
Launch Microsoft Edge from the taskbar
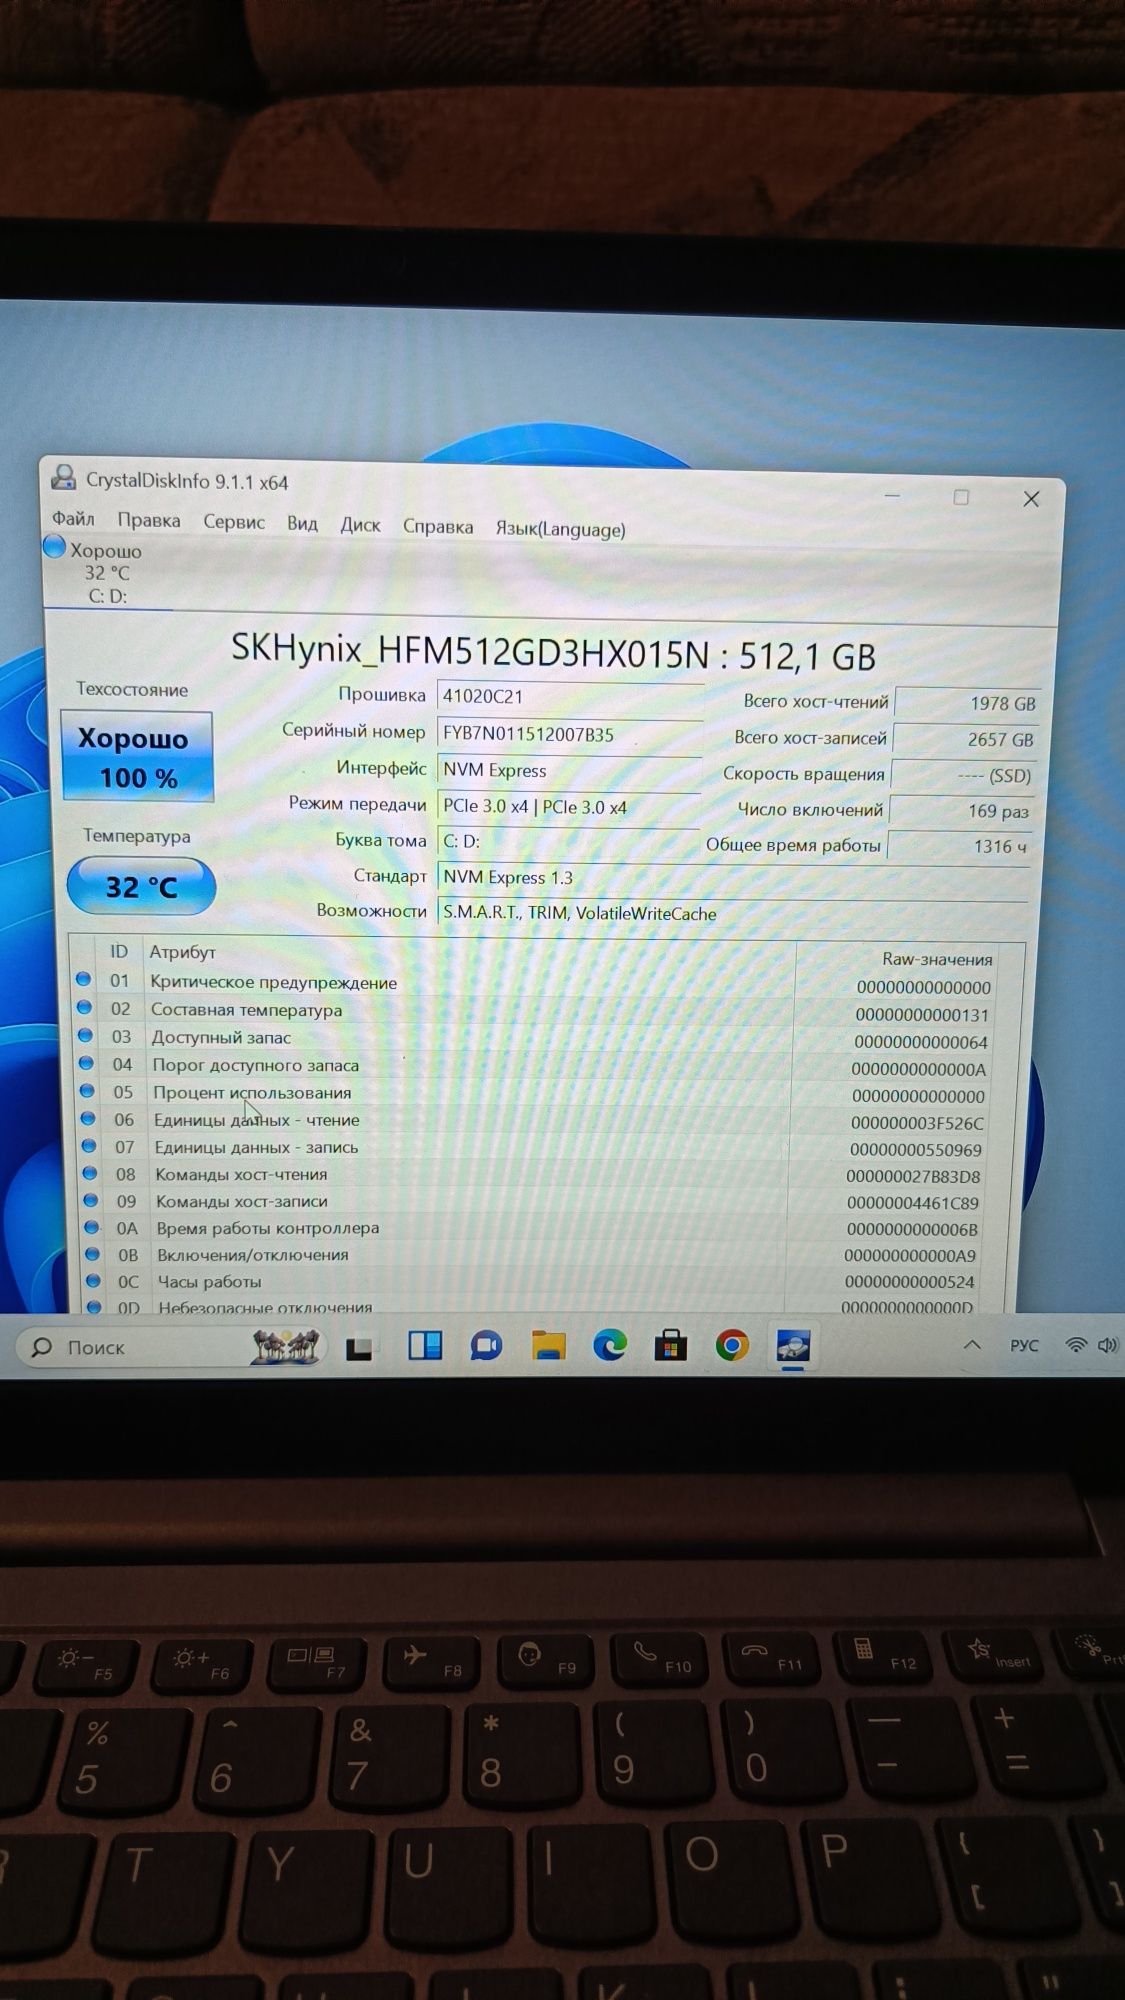tap(610, 1346)
